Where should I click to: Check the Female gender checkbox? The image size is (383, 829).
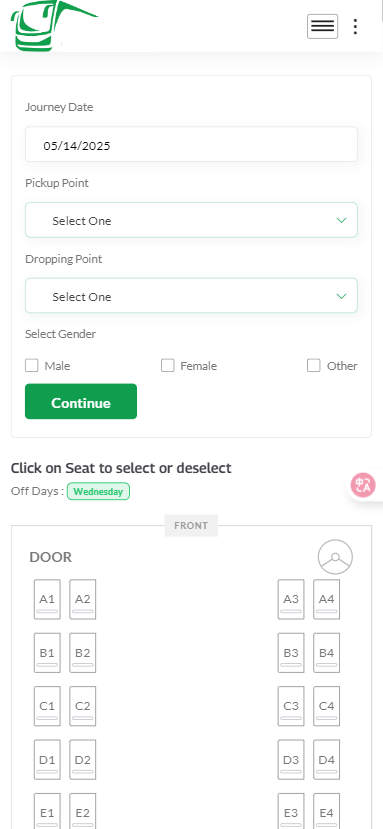(x=168, y=365)
